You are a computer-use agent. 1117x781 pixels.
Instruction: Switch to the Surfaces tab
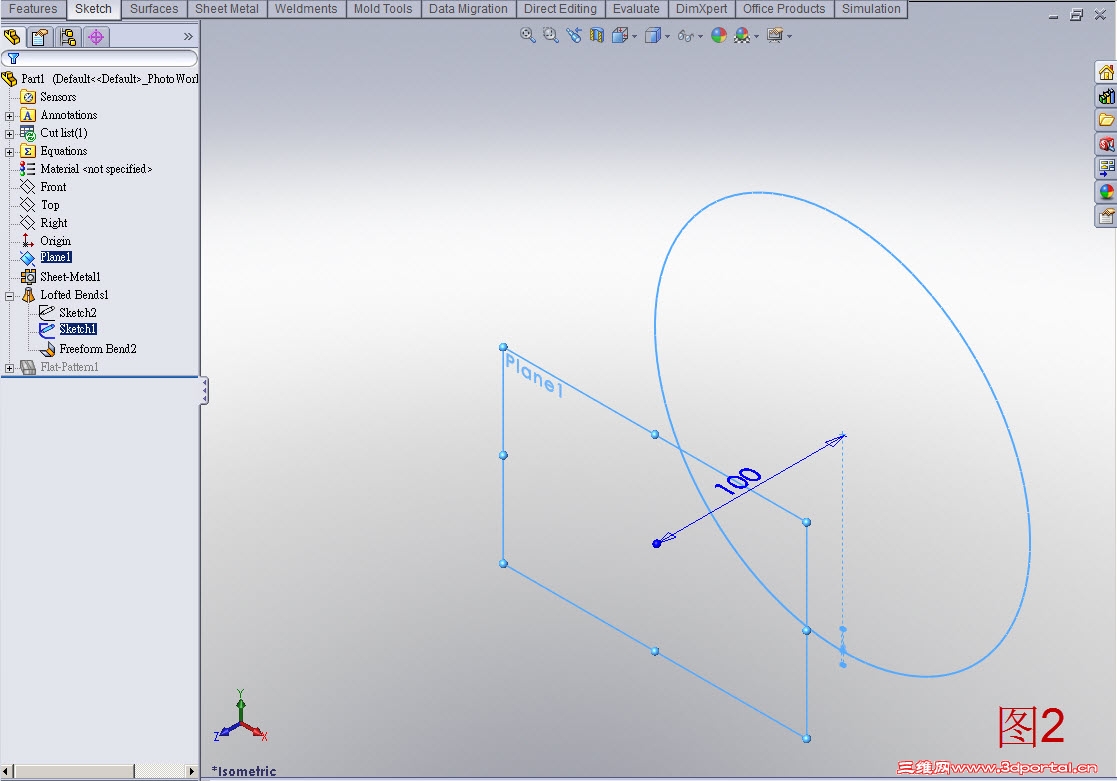[x=154, y=9]
